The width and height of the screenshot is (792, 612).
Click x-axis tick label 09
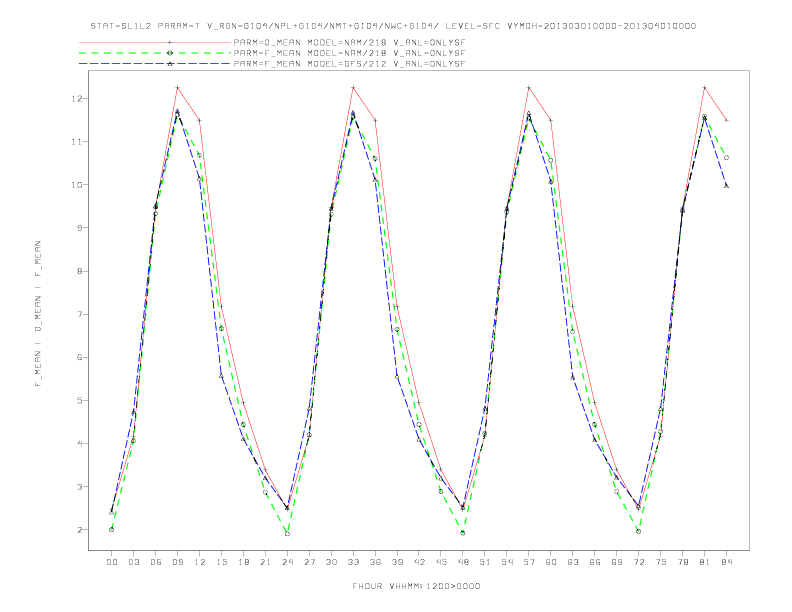point(177,562)
